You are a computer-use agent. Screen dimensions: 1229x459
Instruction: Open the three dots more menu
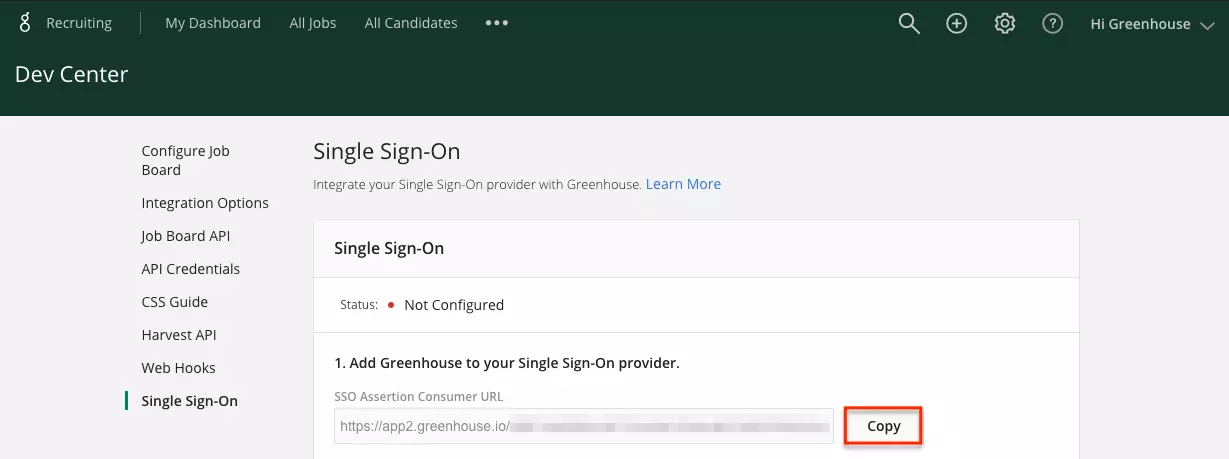[497, 23]
